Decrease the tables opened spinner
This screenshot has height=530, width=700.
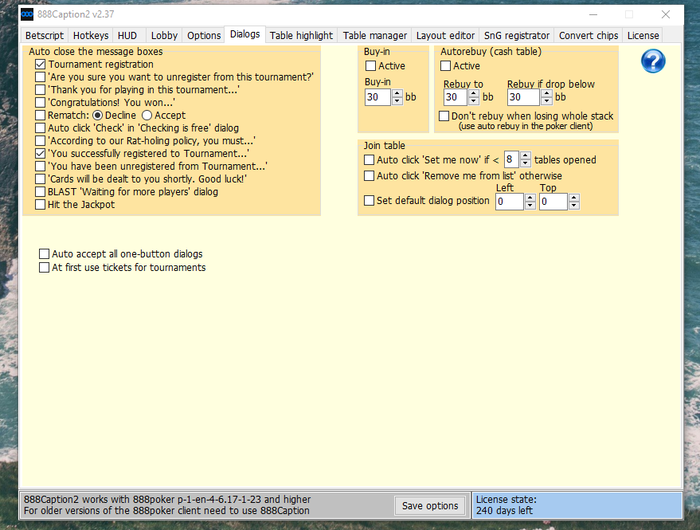(x=525, y=163)
